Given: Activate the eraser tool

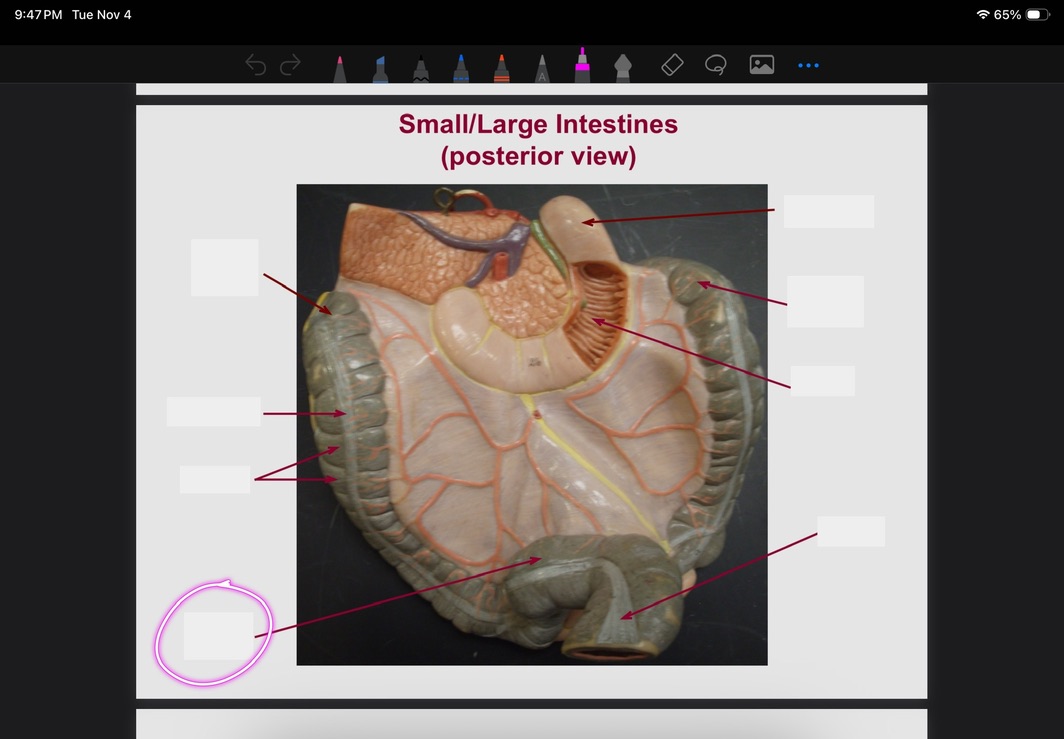Looking at the screenshot, I should click(x=672, y=65).
